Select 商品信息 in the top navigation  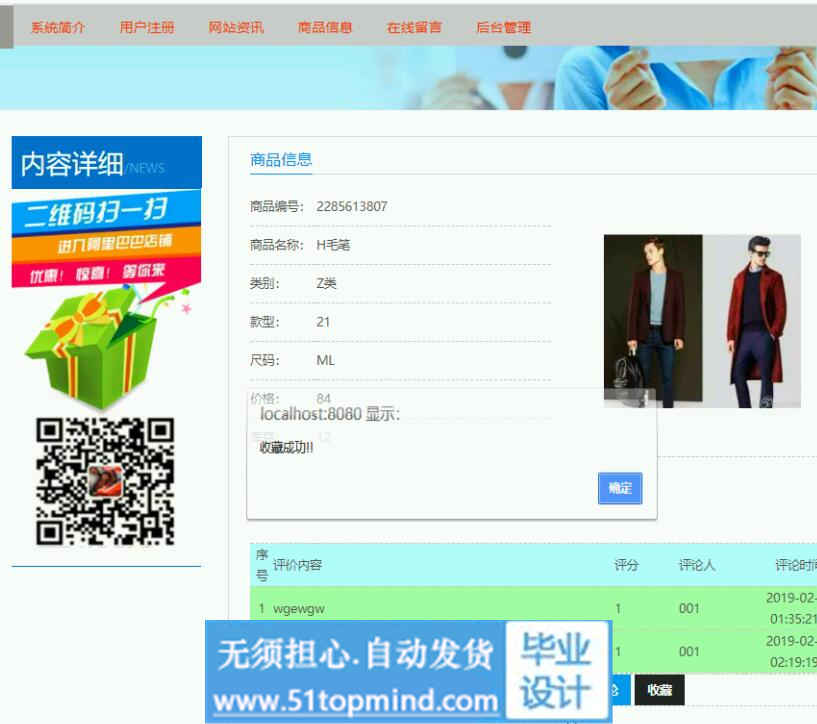click(x=325, y=27)
